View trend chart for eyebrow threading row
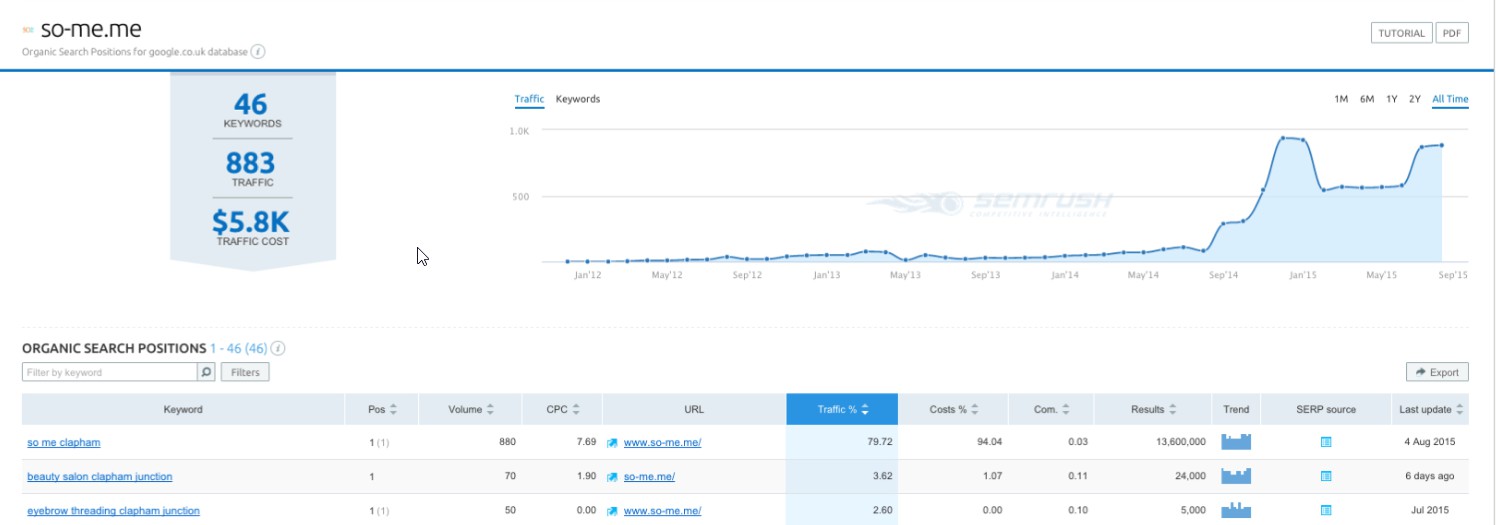This screenshot has height=525, width=1496. pos(1236,510)
